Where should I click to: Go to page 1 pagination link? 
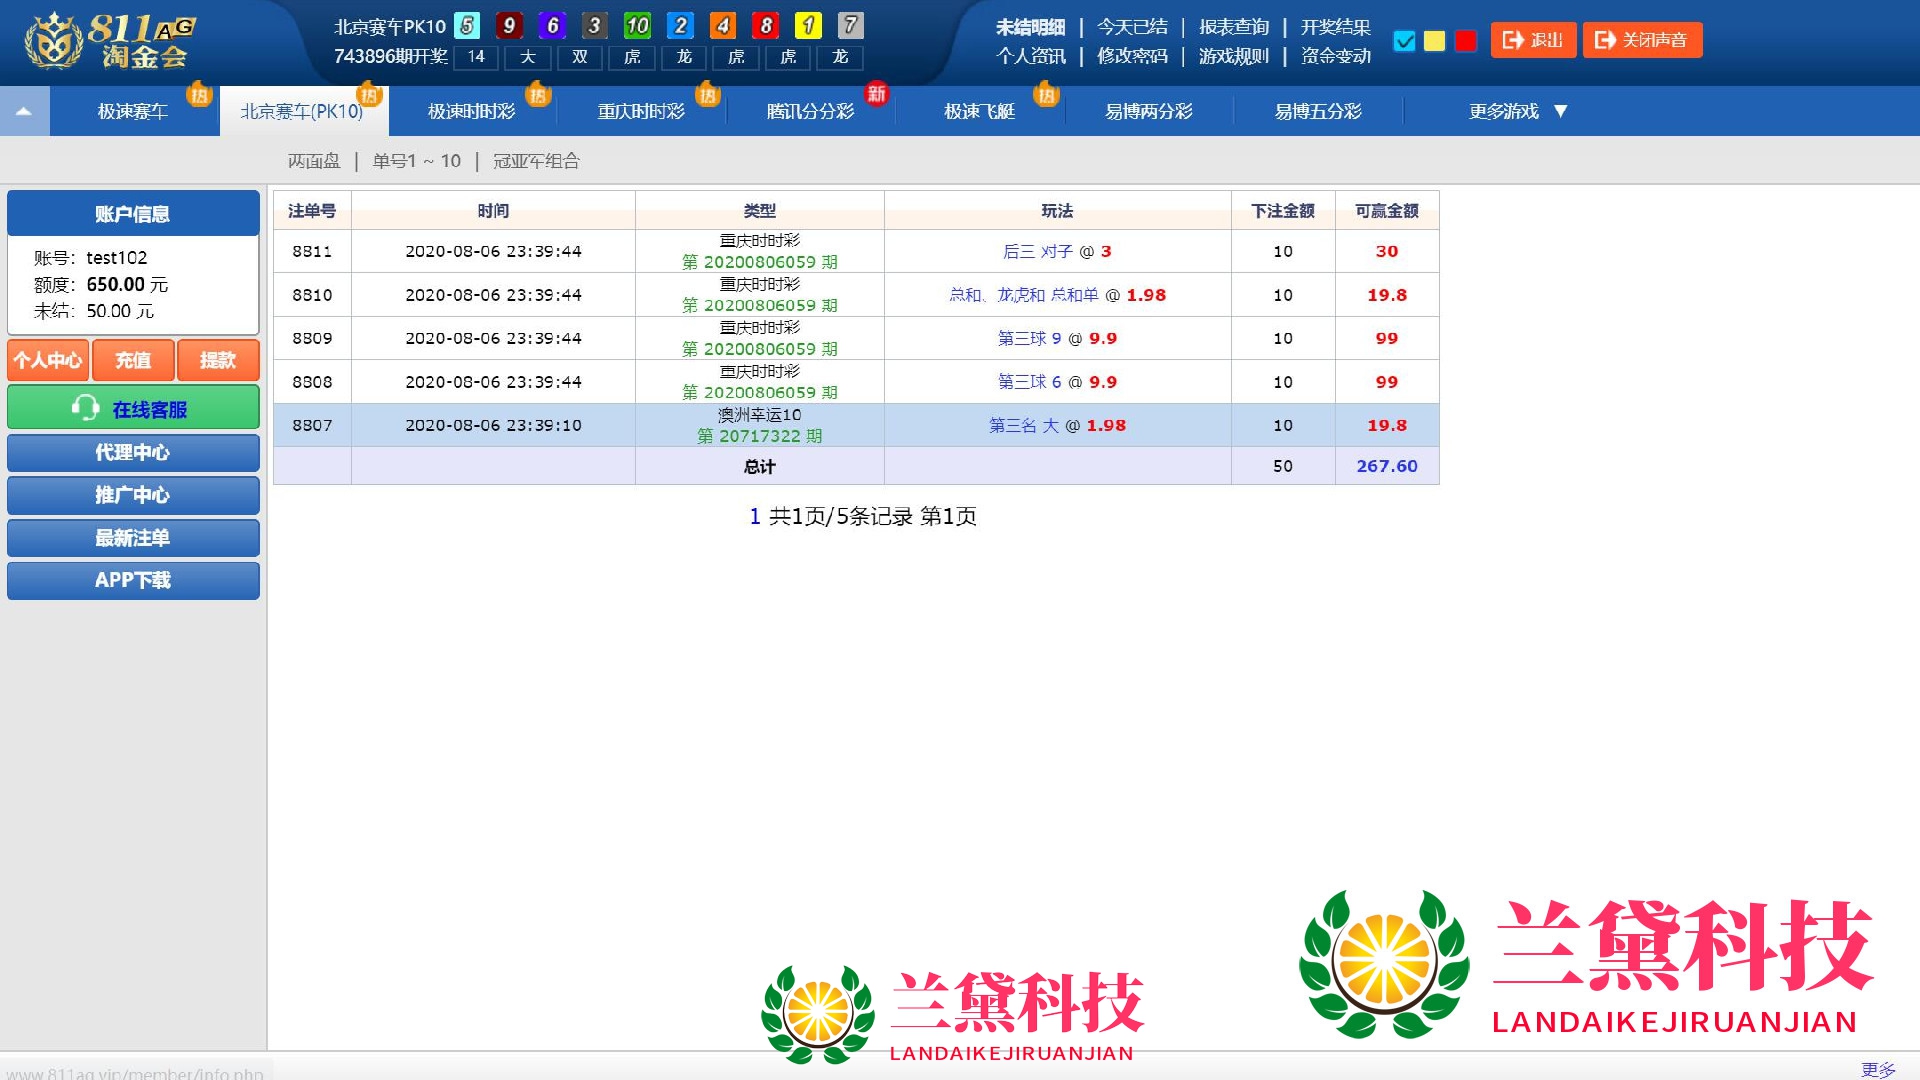click(x=754, y=516)
